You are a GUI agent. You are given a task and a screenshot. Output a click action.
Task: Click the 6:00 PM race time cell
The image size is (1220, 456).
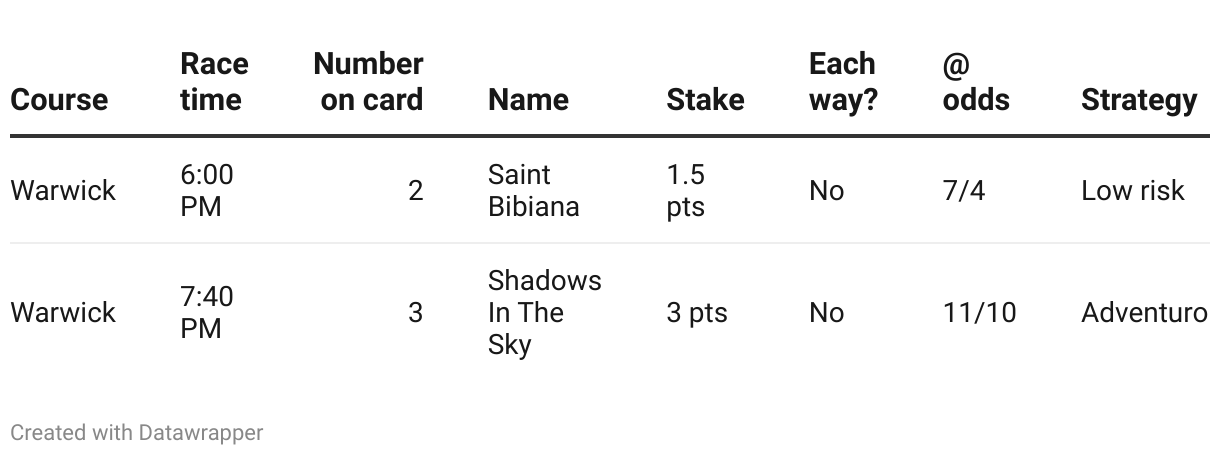pos(207,191)
